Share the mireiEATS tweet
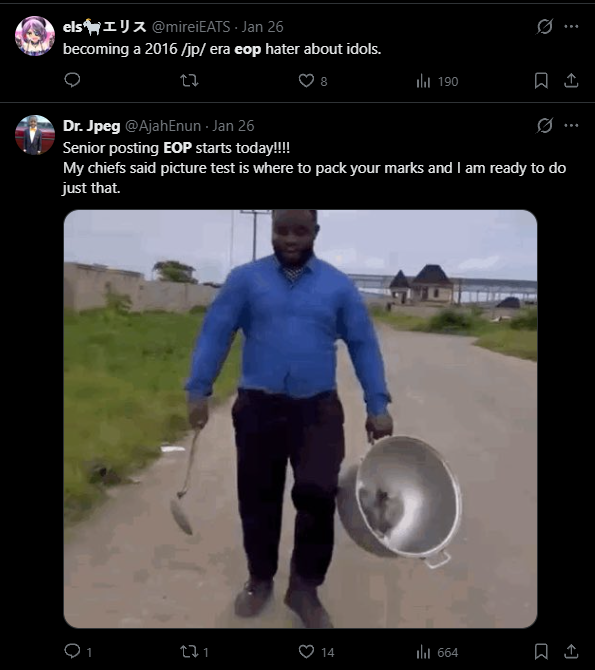This screenshot has height=670, width=595. point(571,80)
